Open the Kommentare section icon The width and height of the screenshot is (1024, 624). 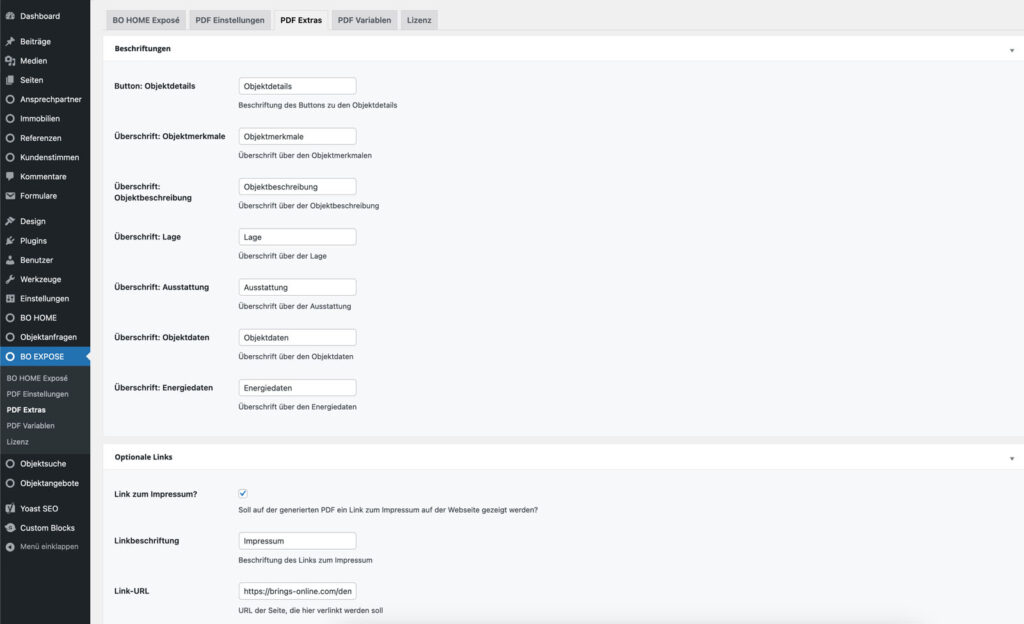tap(10, 175)
